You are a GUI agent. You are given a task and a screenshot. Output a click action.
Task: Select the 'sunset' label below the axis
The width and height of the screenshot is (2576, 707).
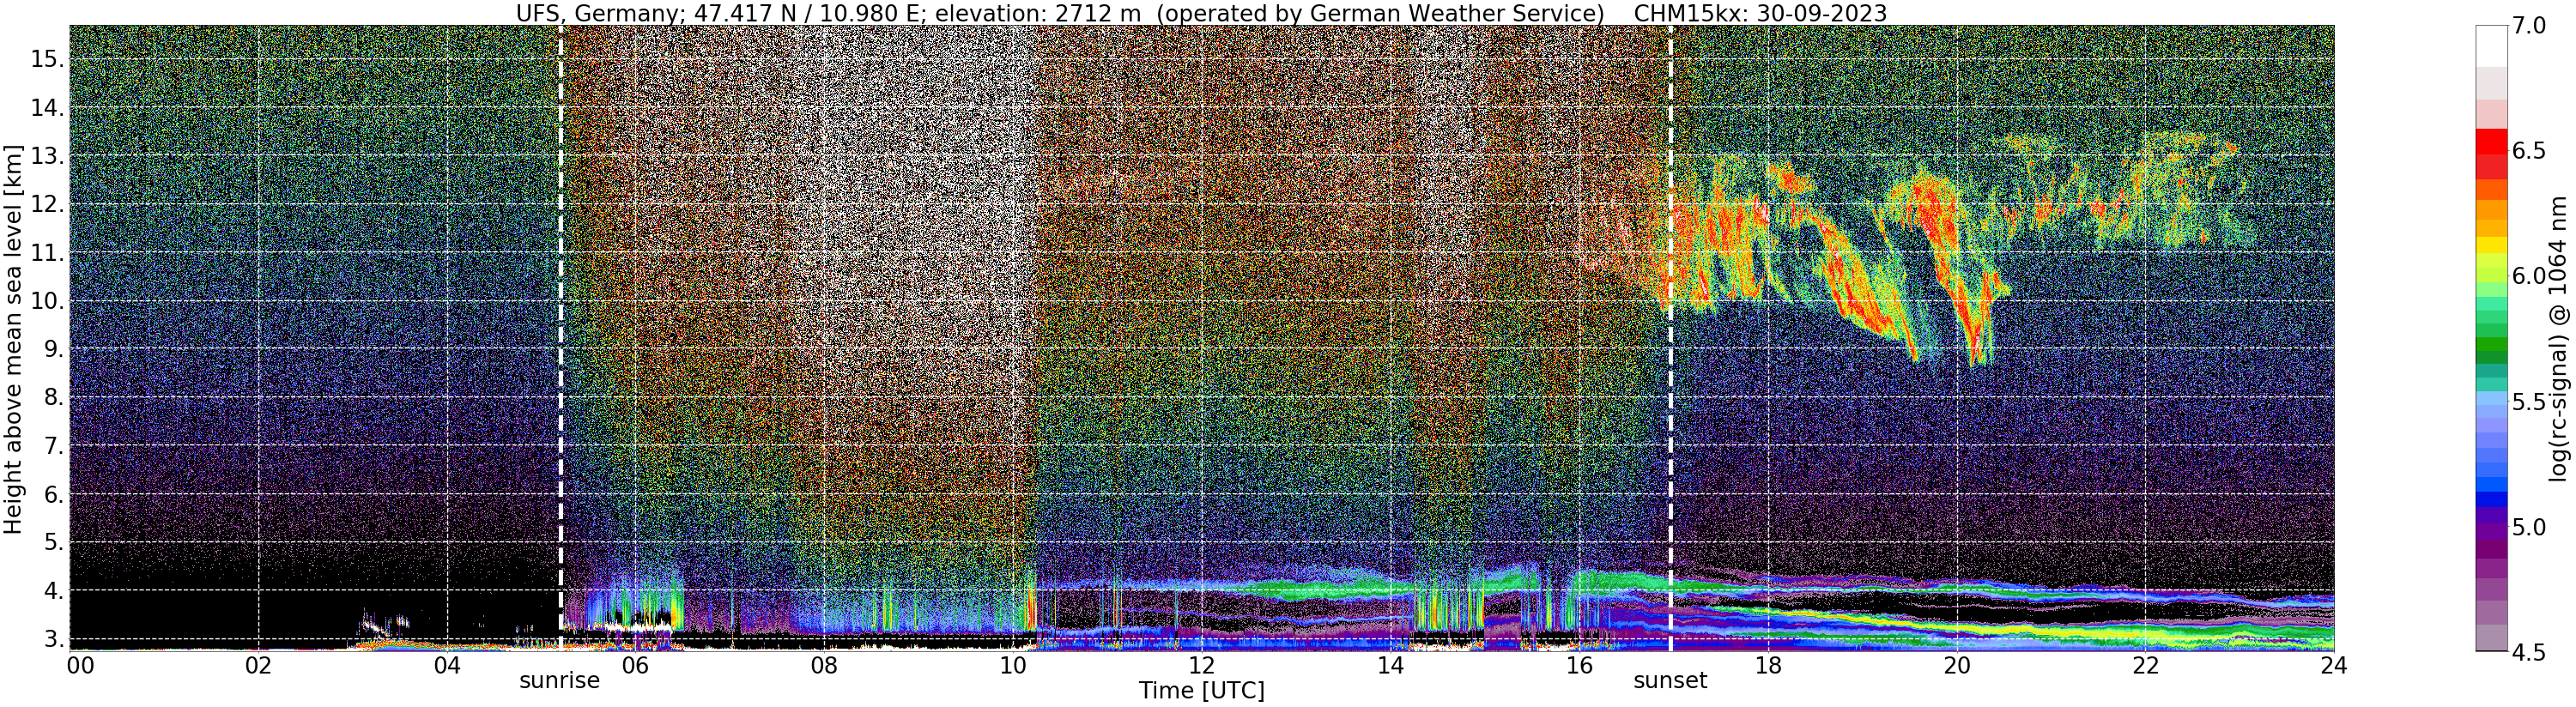[x=1670, y=681]
